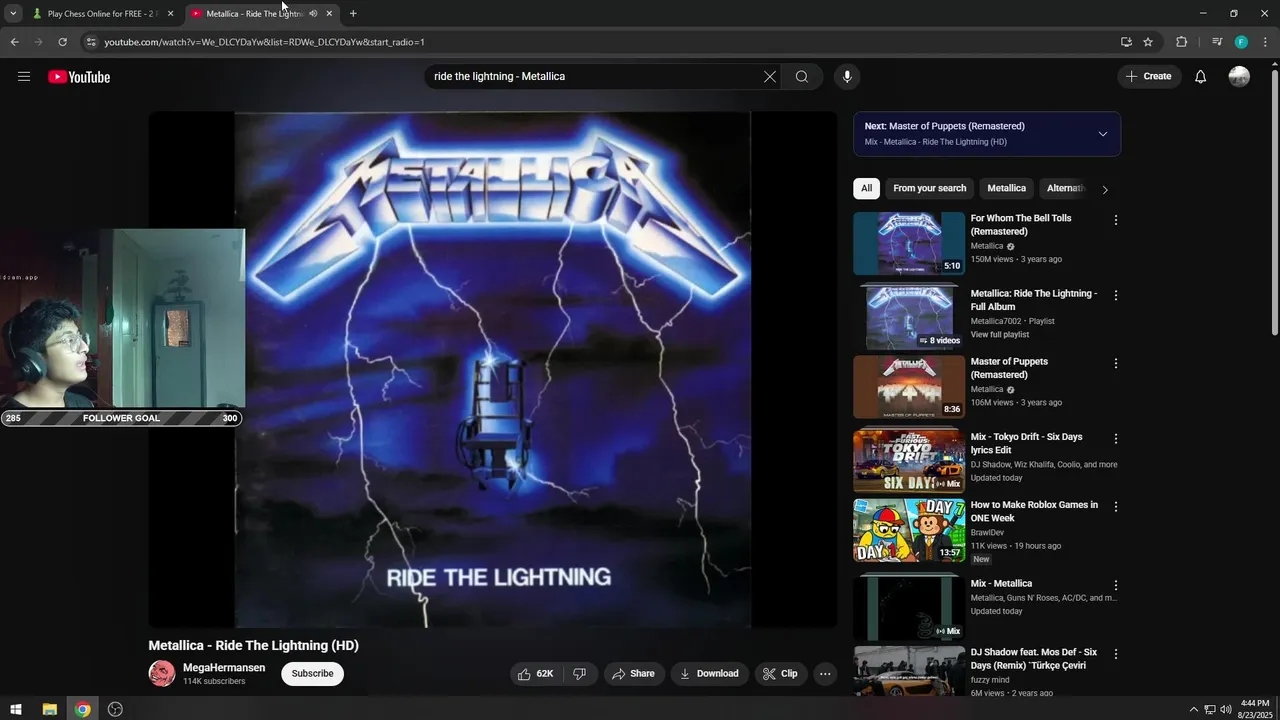Open File Explorer from taskbar

49,709
